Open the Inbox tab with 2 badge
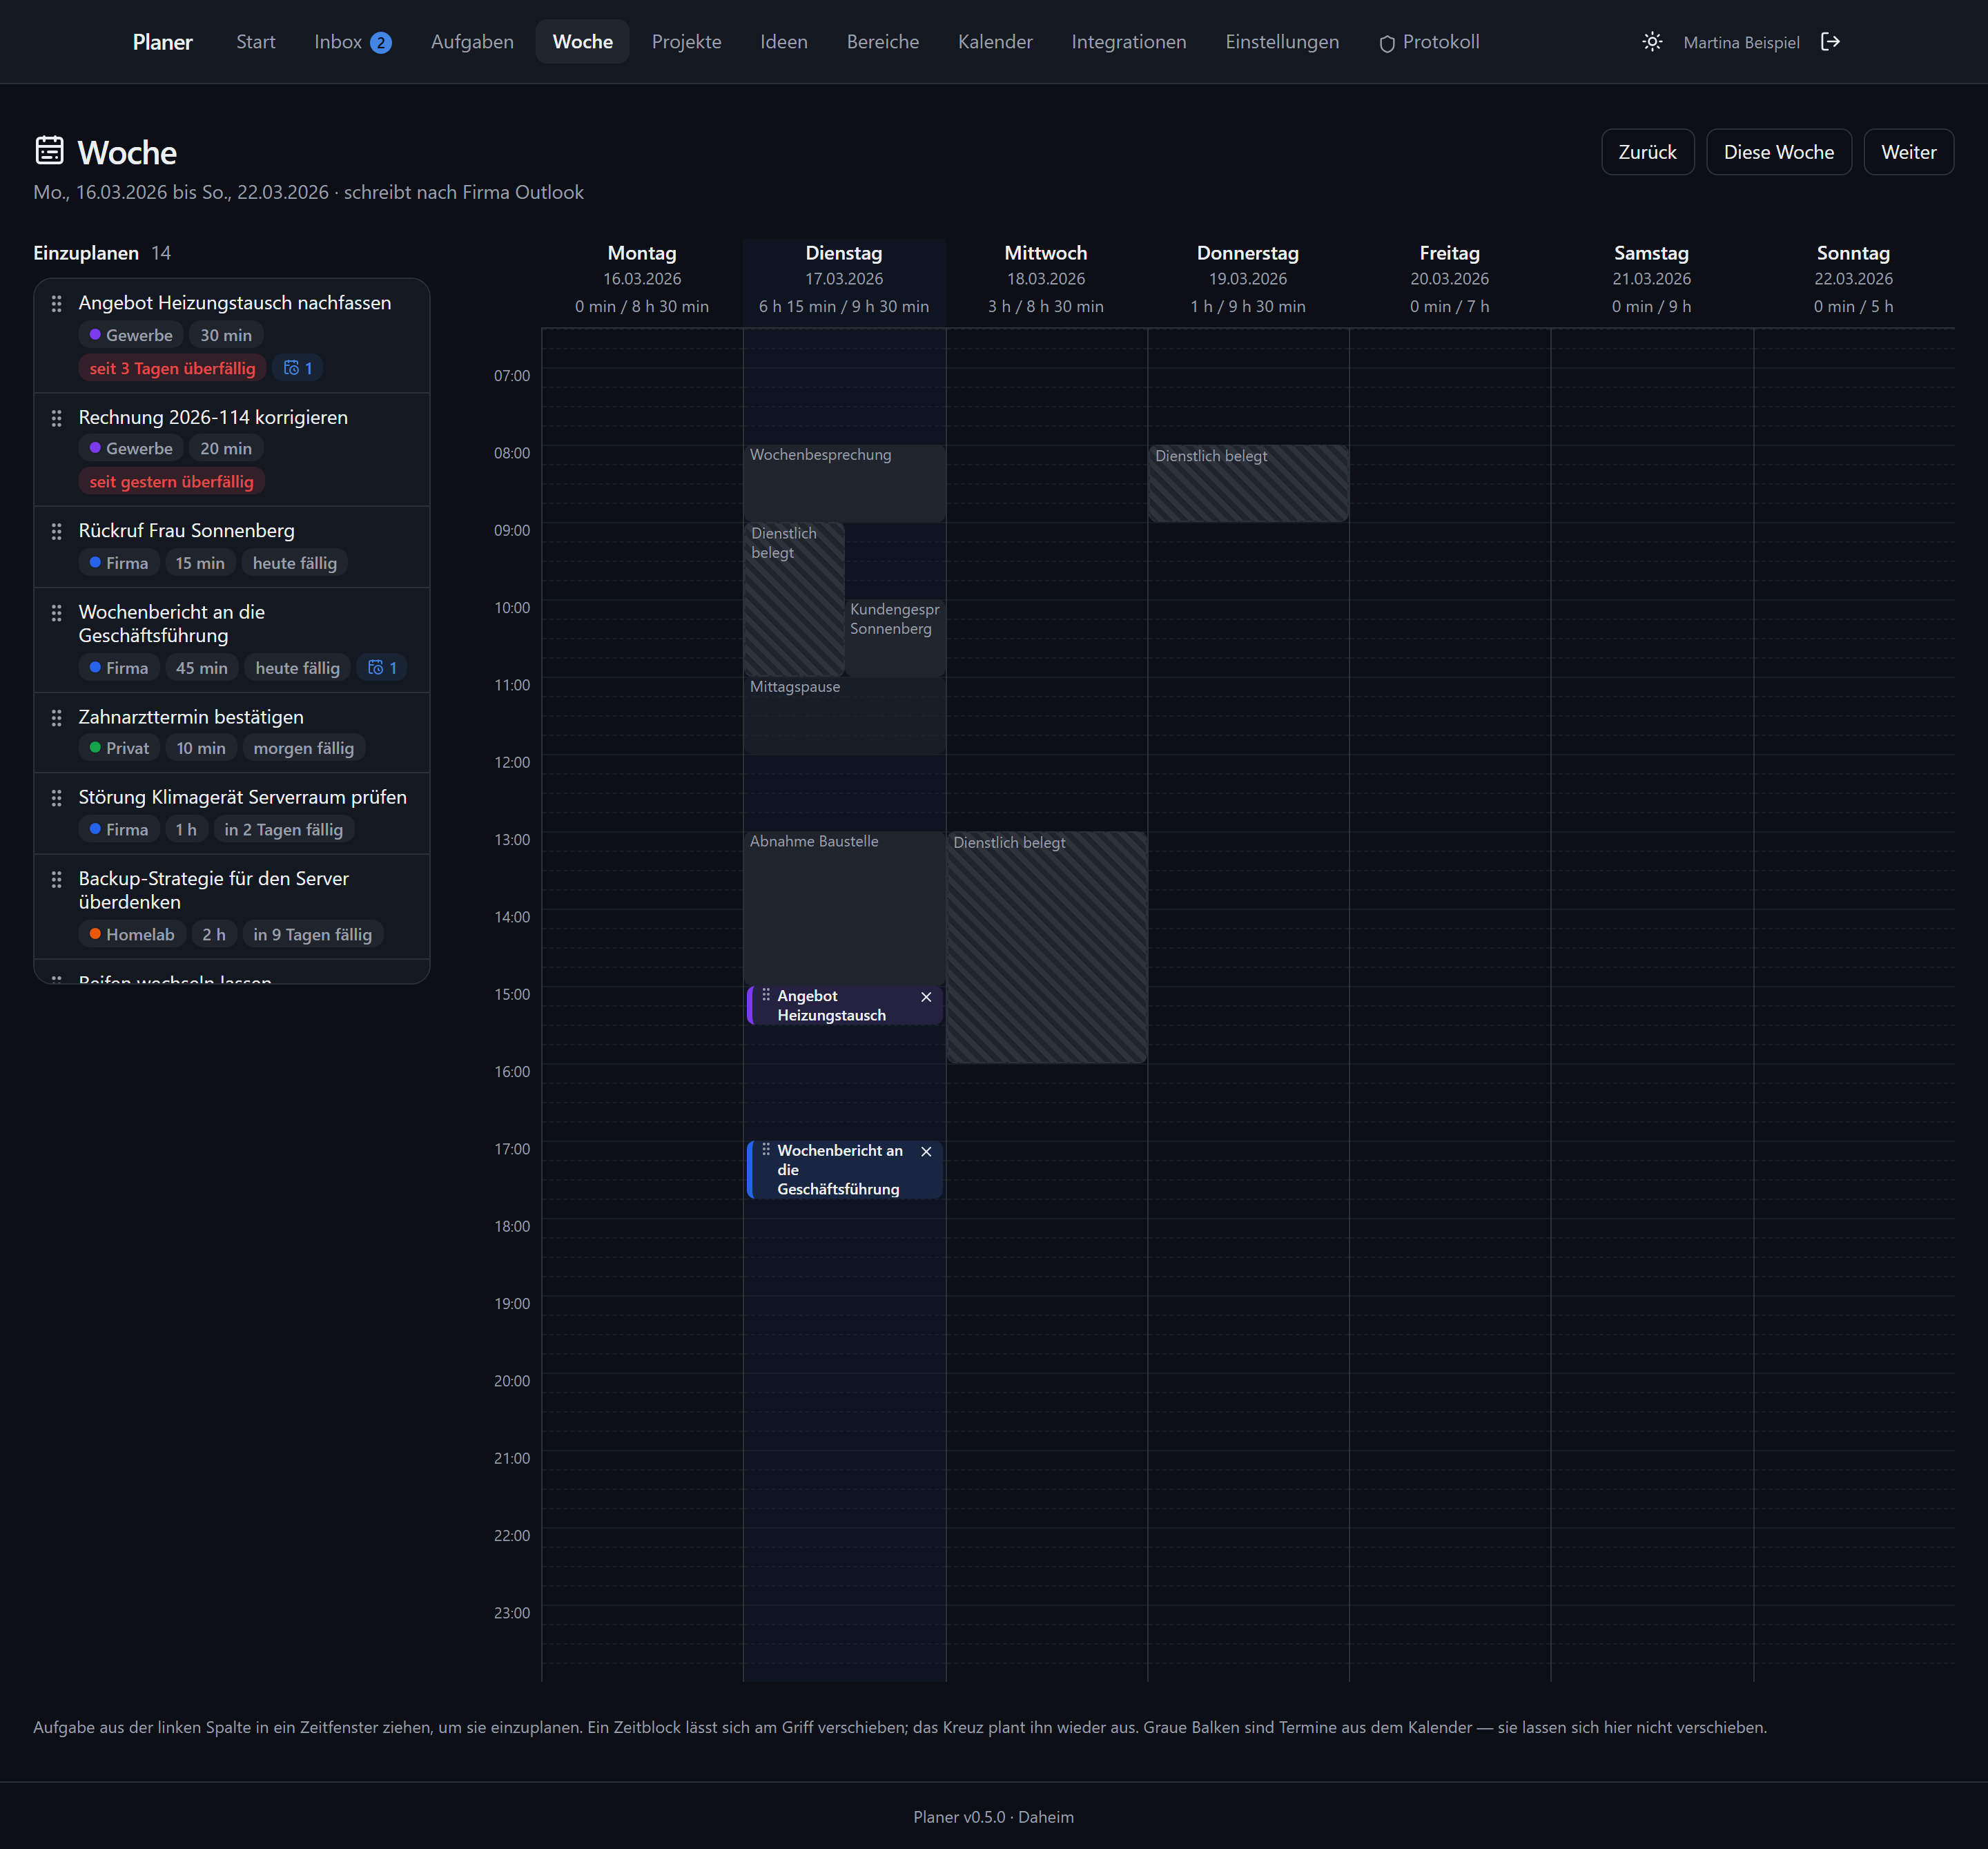The height and width of the screenshot is (1849, 1988). point(352,42)
